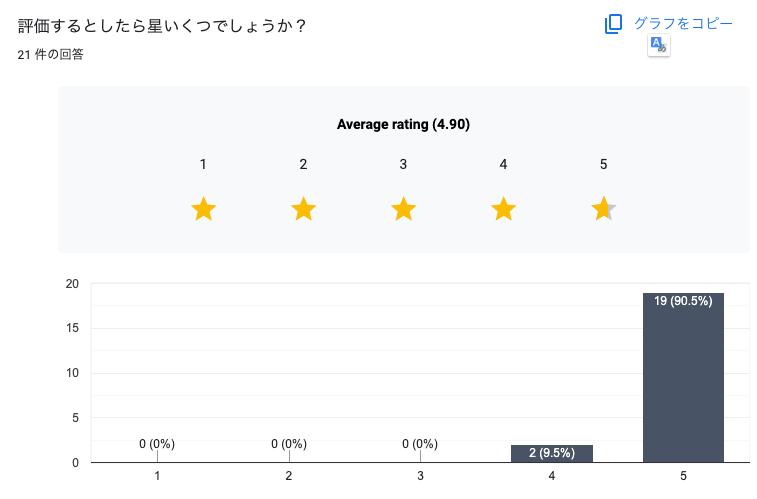
Task: Click the Google Translate icon
Action: [658, 45]
